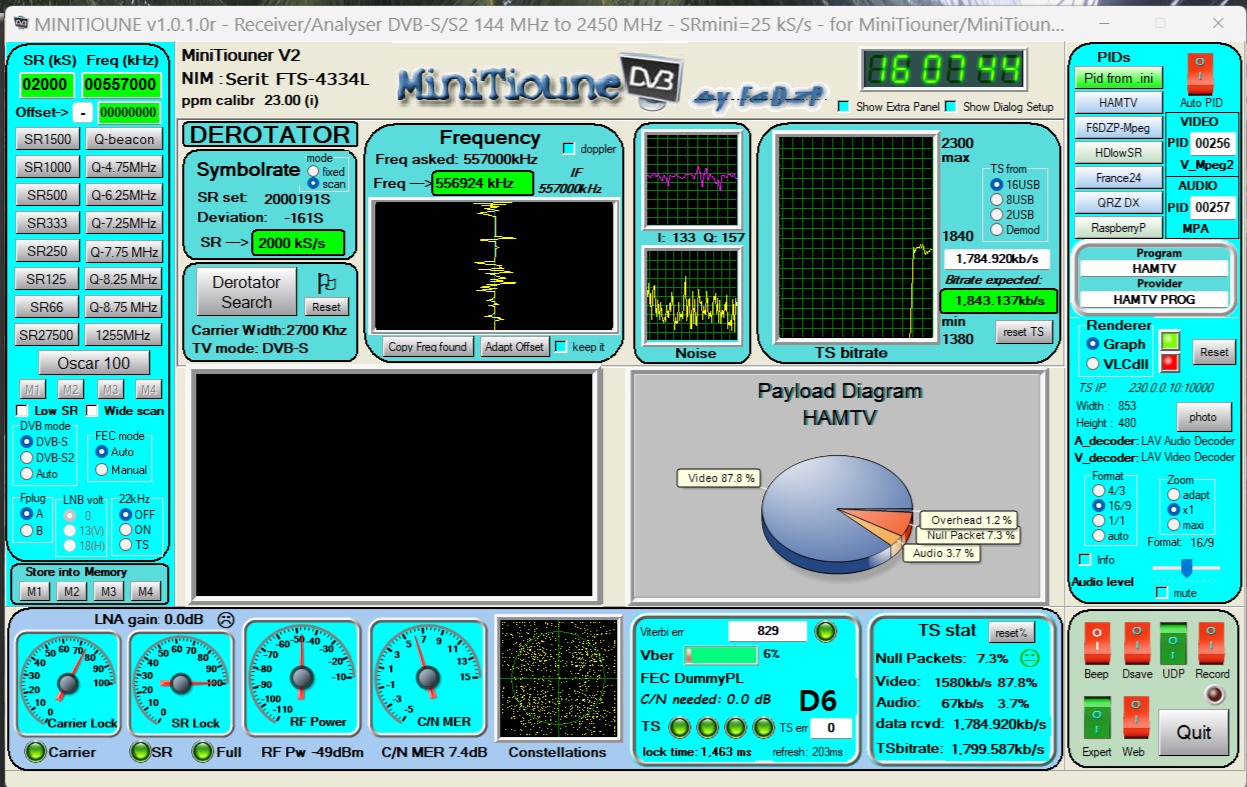
Task: Switch the UDP rocker switch
Action: pyautogui.click(x=1173, y=644)
